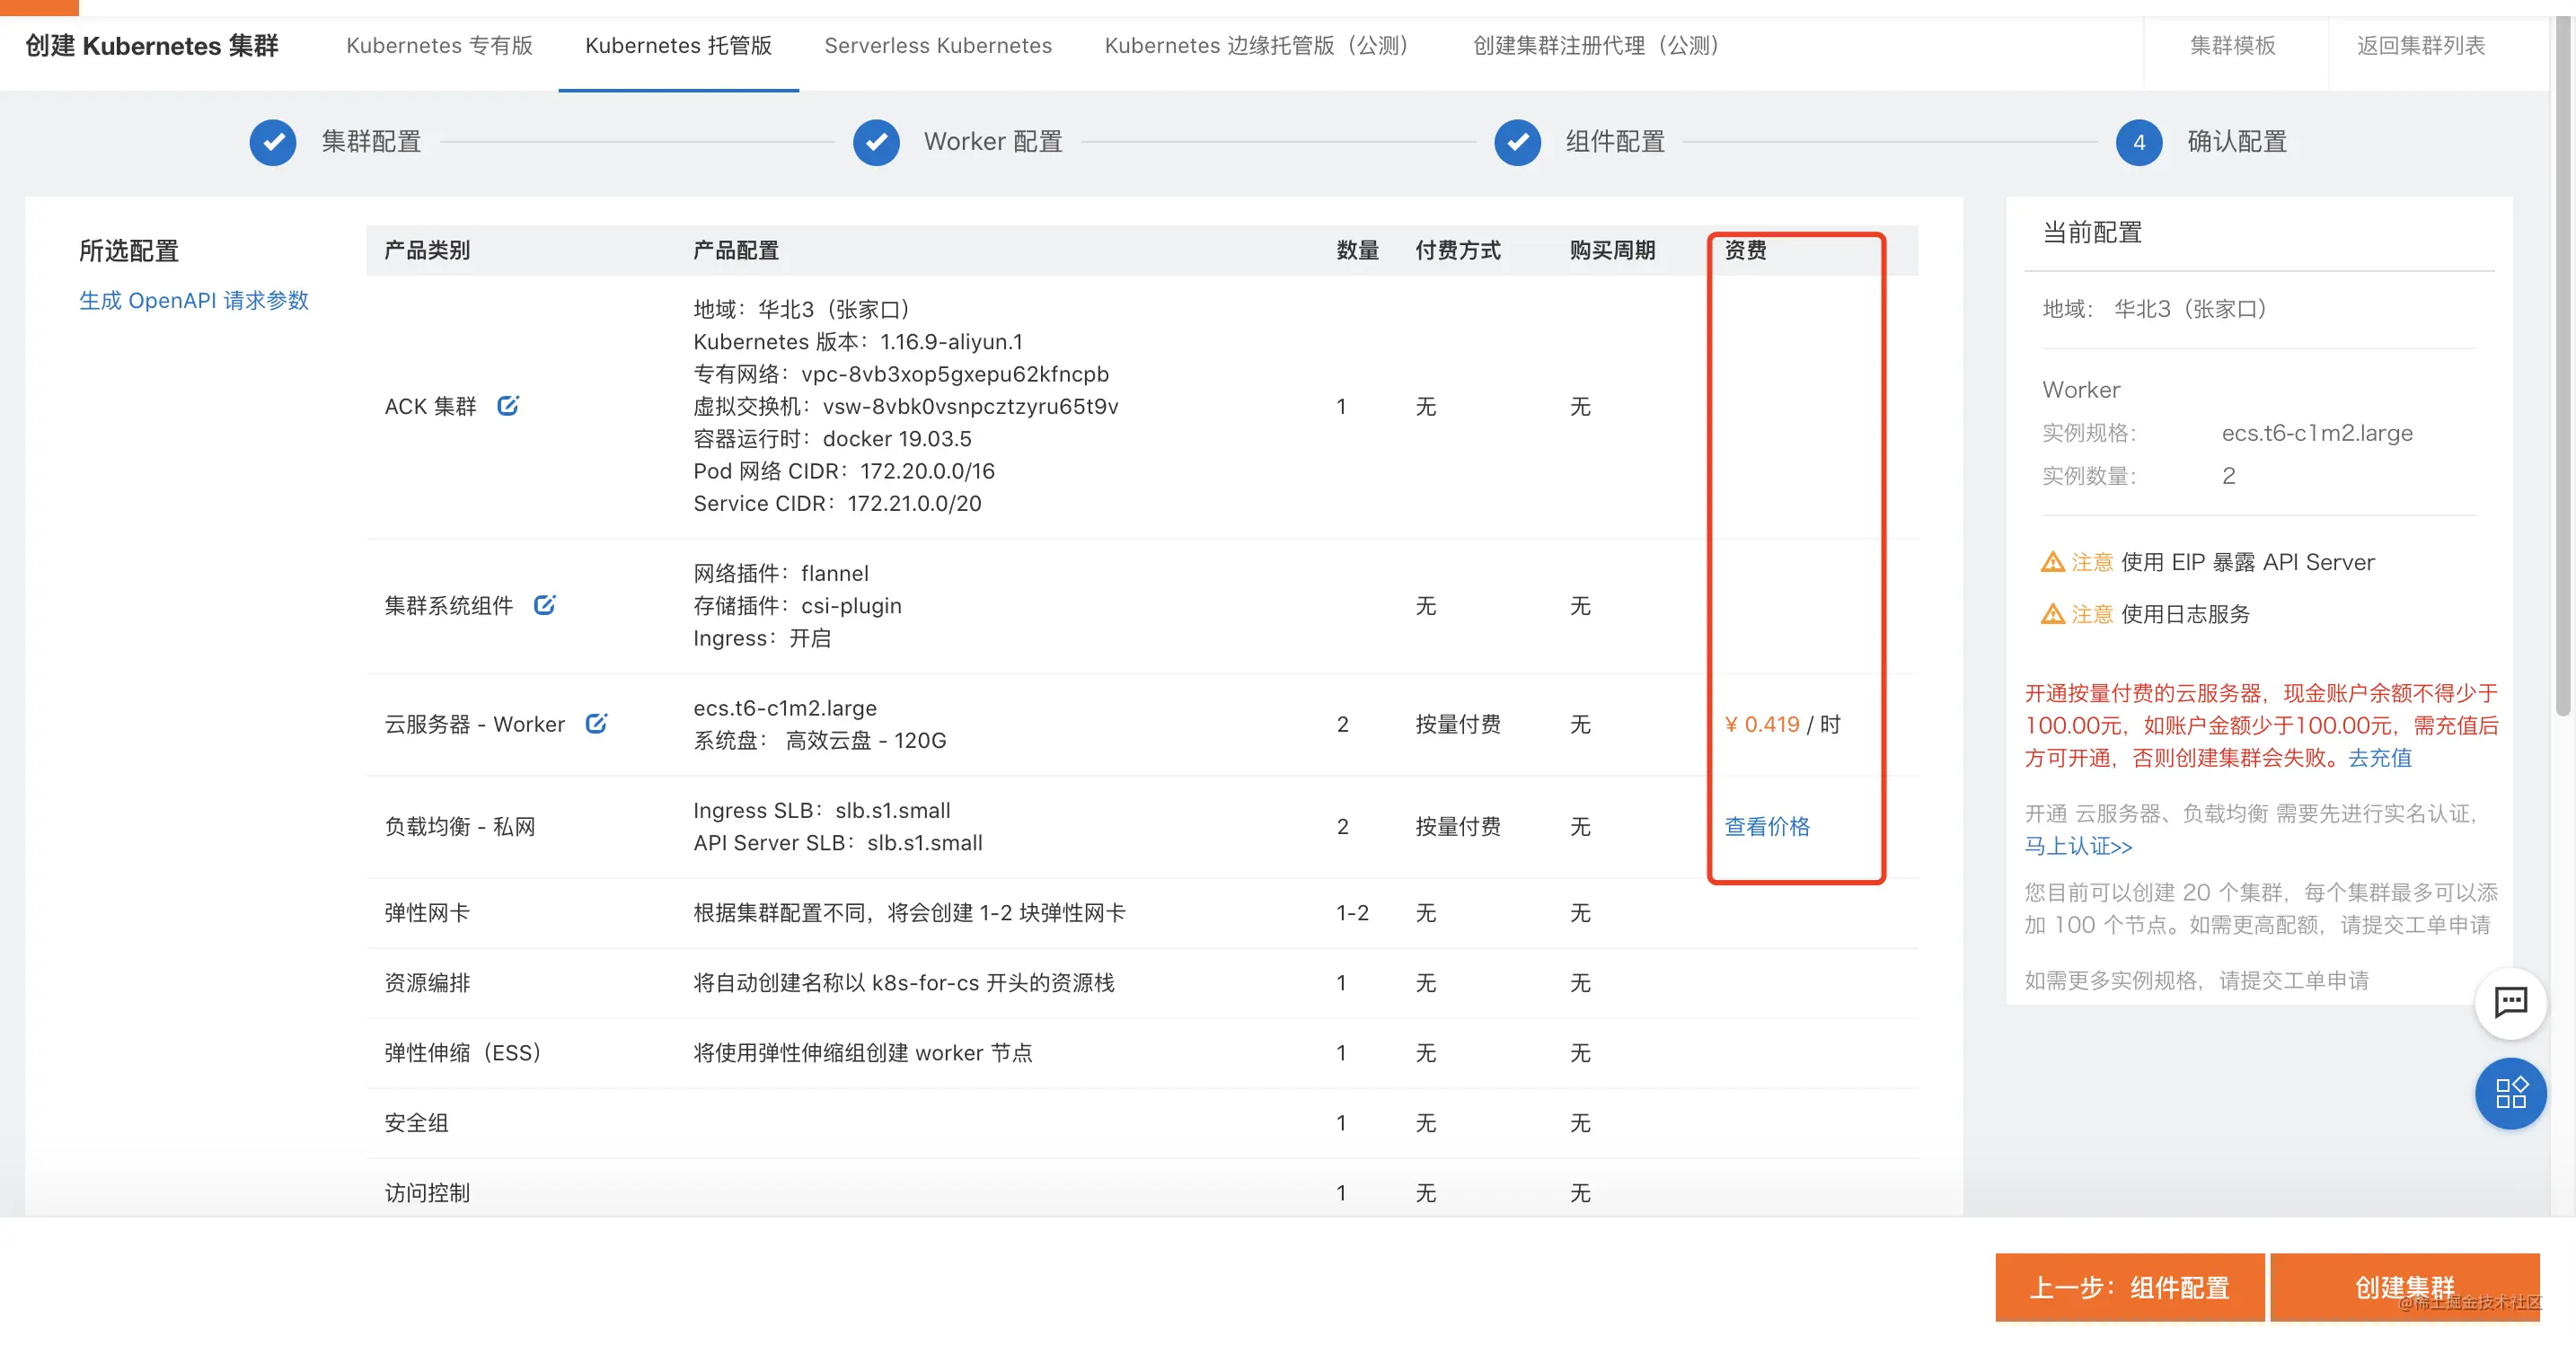Open the chat feedback floating button
Image resolution: width=2576 pixels, height=1345 pixels.
coord(2510,1003)
